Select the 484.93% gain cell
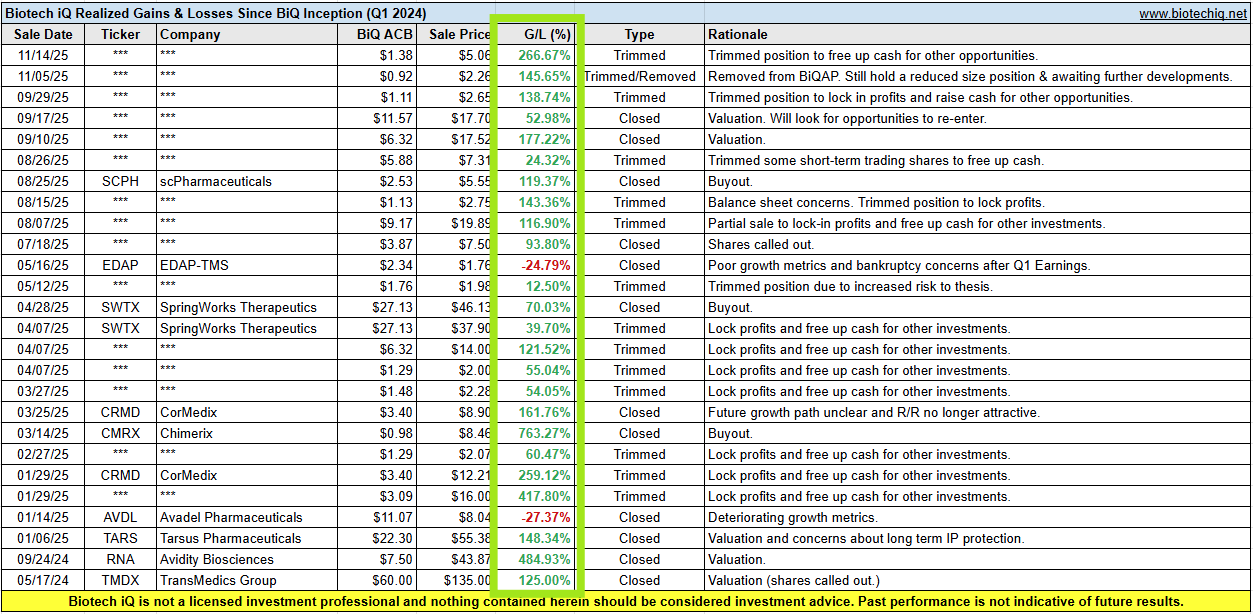This screenshot has height=614, width=1253. 538,559
